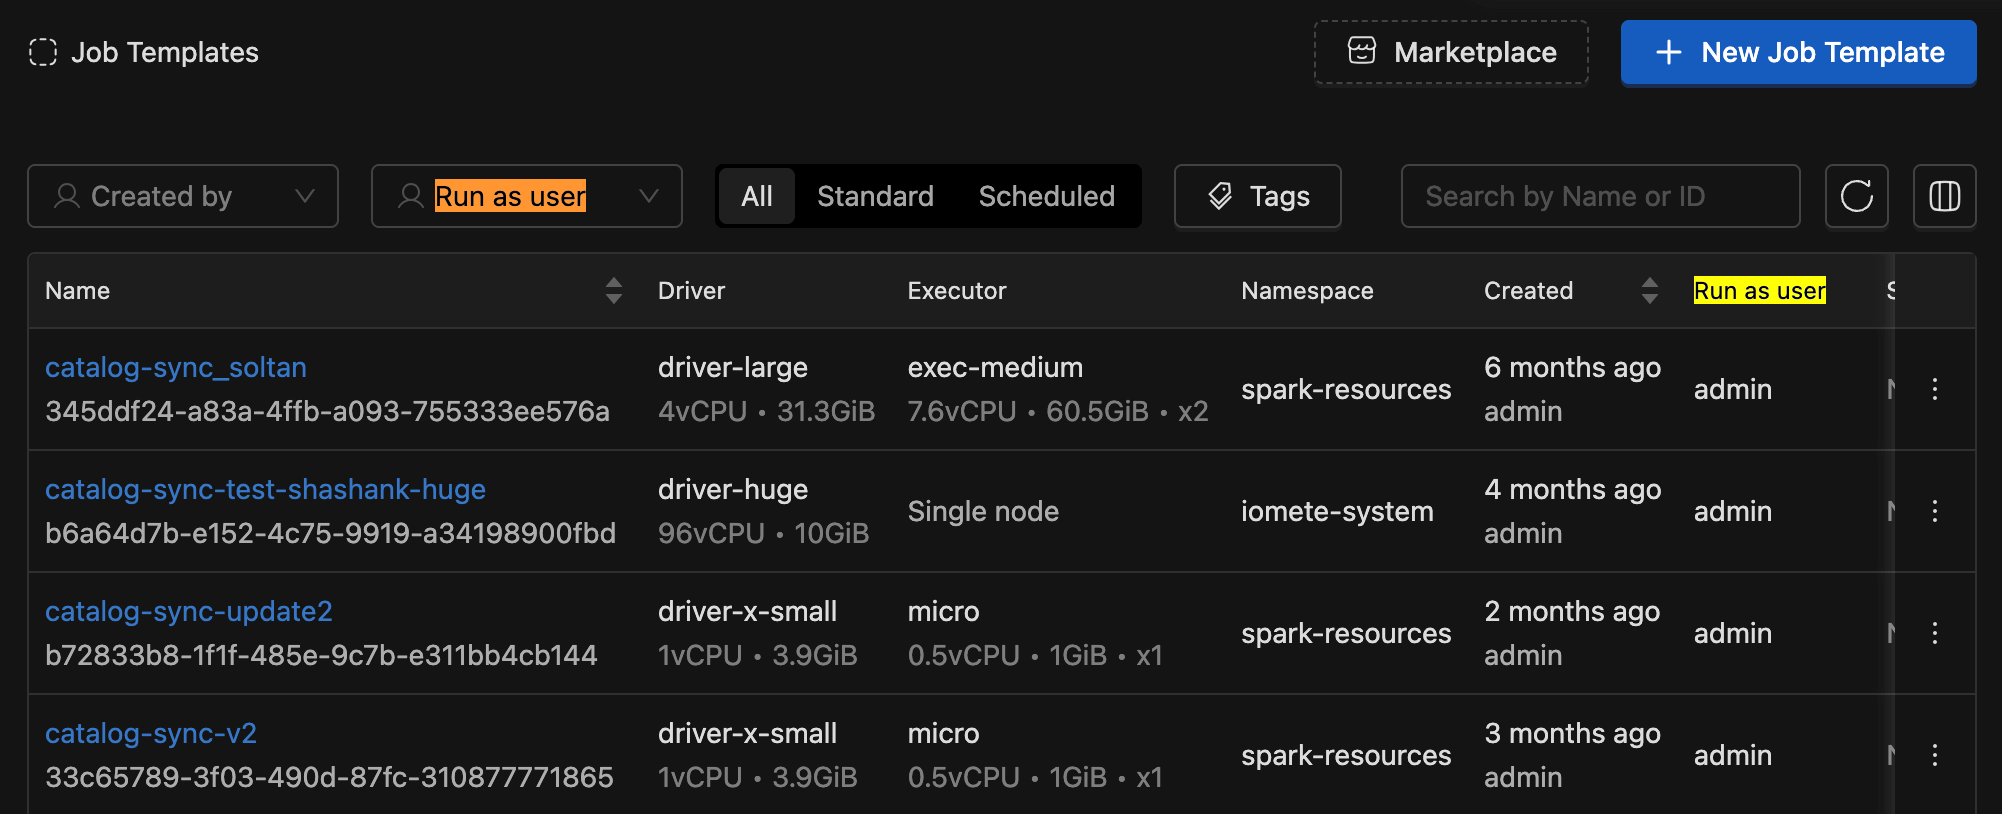Expand the Run as user filter dropdown
This screenshot has height=814, width=2002.
coord(527,196)
